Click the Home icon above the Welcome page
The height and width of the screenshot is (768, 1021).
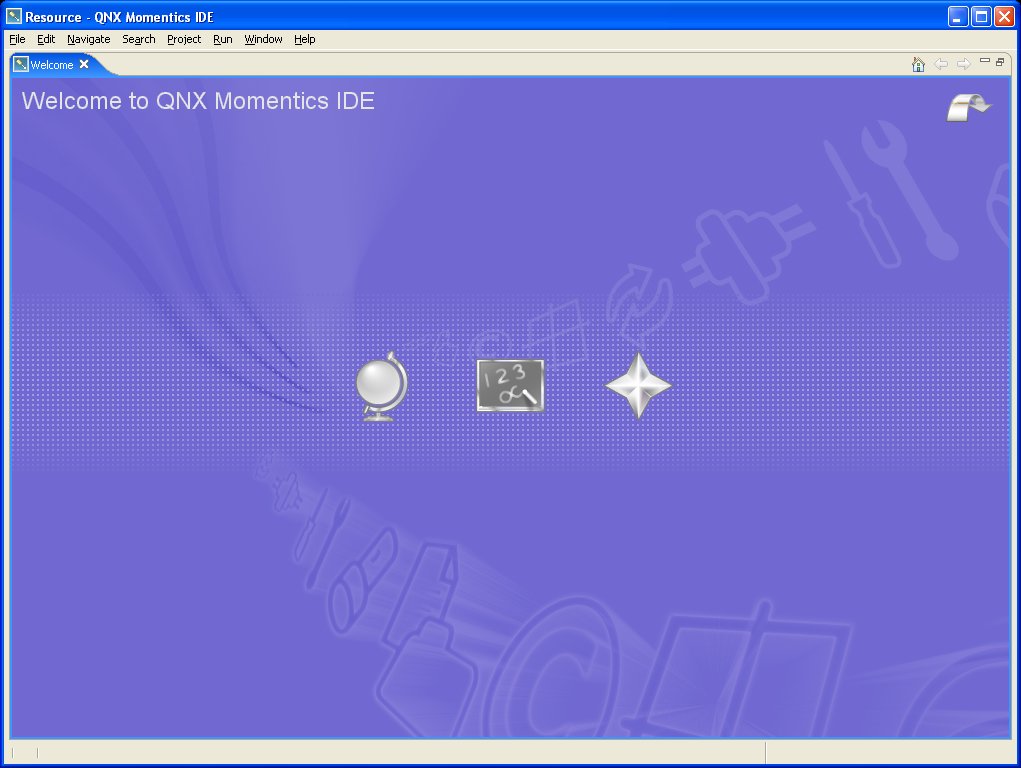click(x=918, y=63)
